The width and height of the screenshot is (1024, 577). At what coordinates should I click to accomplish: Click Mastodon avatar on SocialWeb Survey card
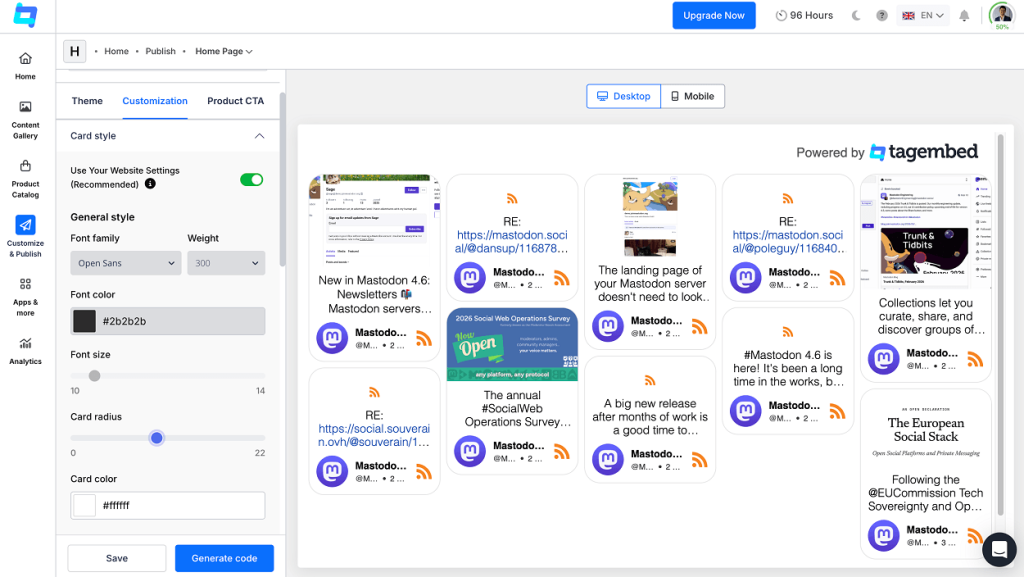pyautogui.click(x=470, y=451)
